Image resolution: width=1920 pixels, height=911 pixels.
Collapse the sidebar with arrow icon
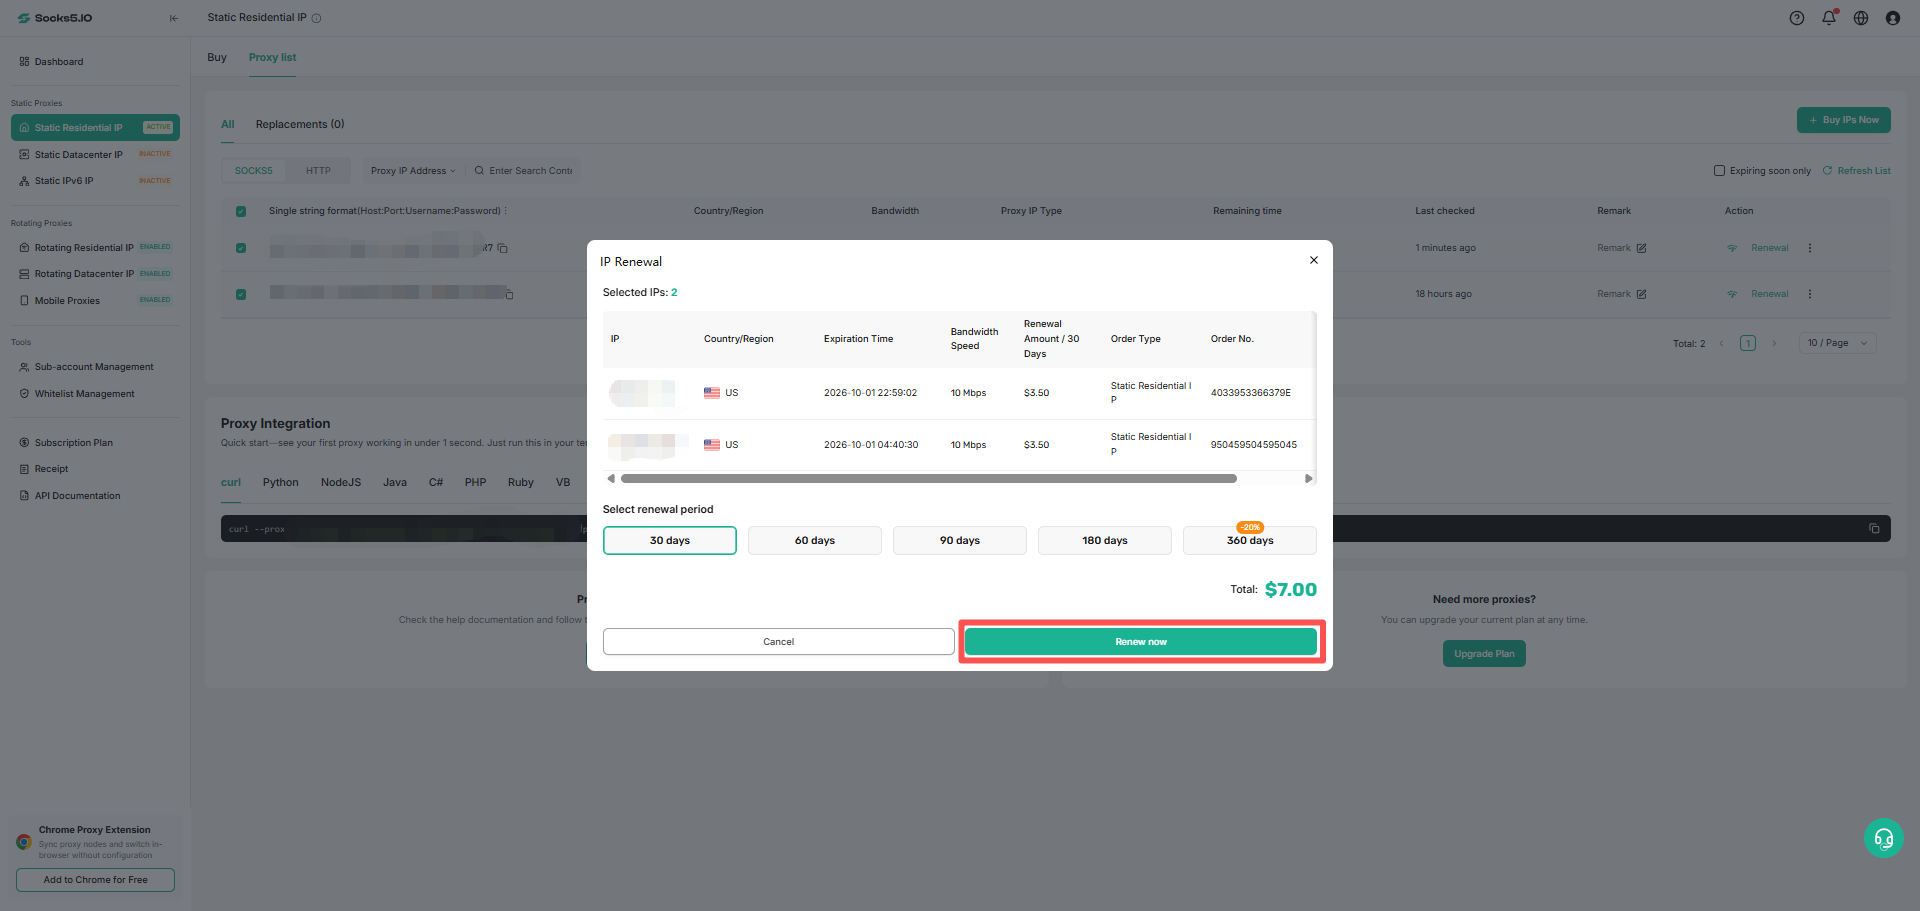174,18
